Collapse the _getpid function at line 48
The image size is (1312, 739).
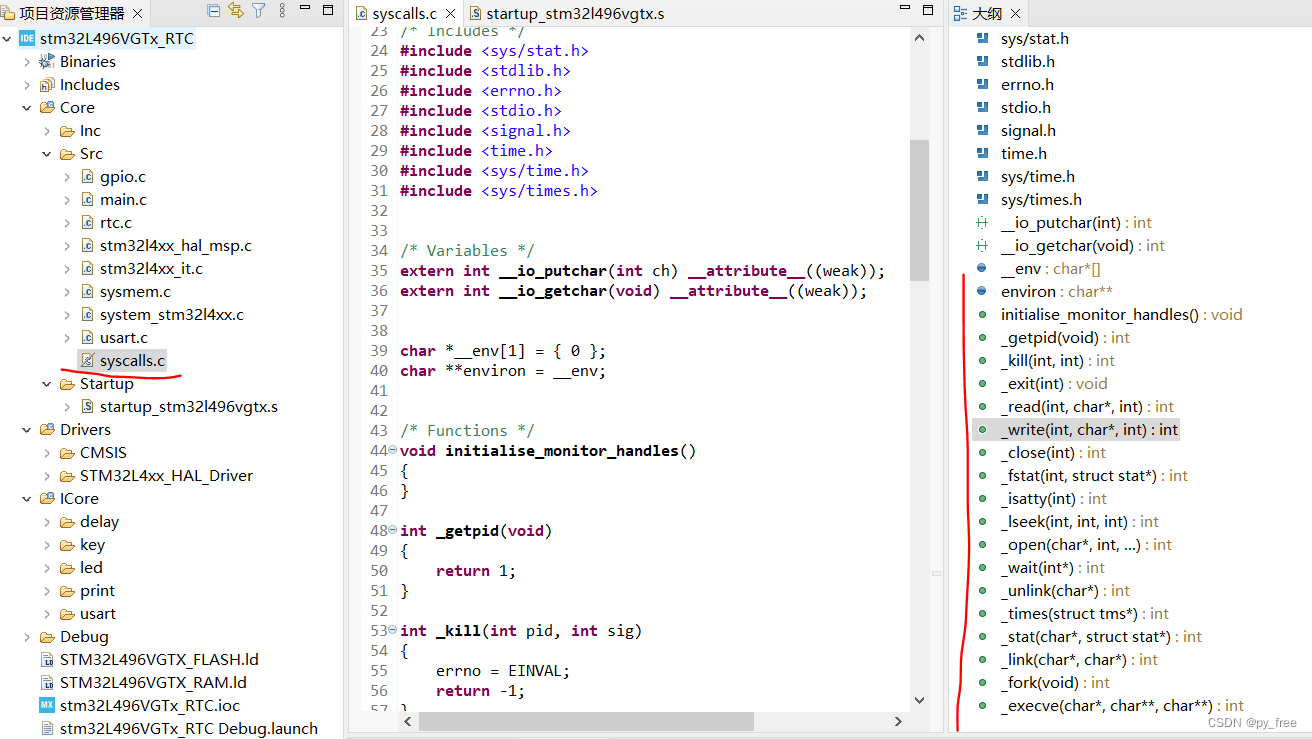(392, 530)
